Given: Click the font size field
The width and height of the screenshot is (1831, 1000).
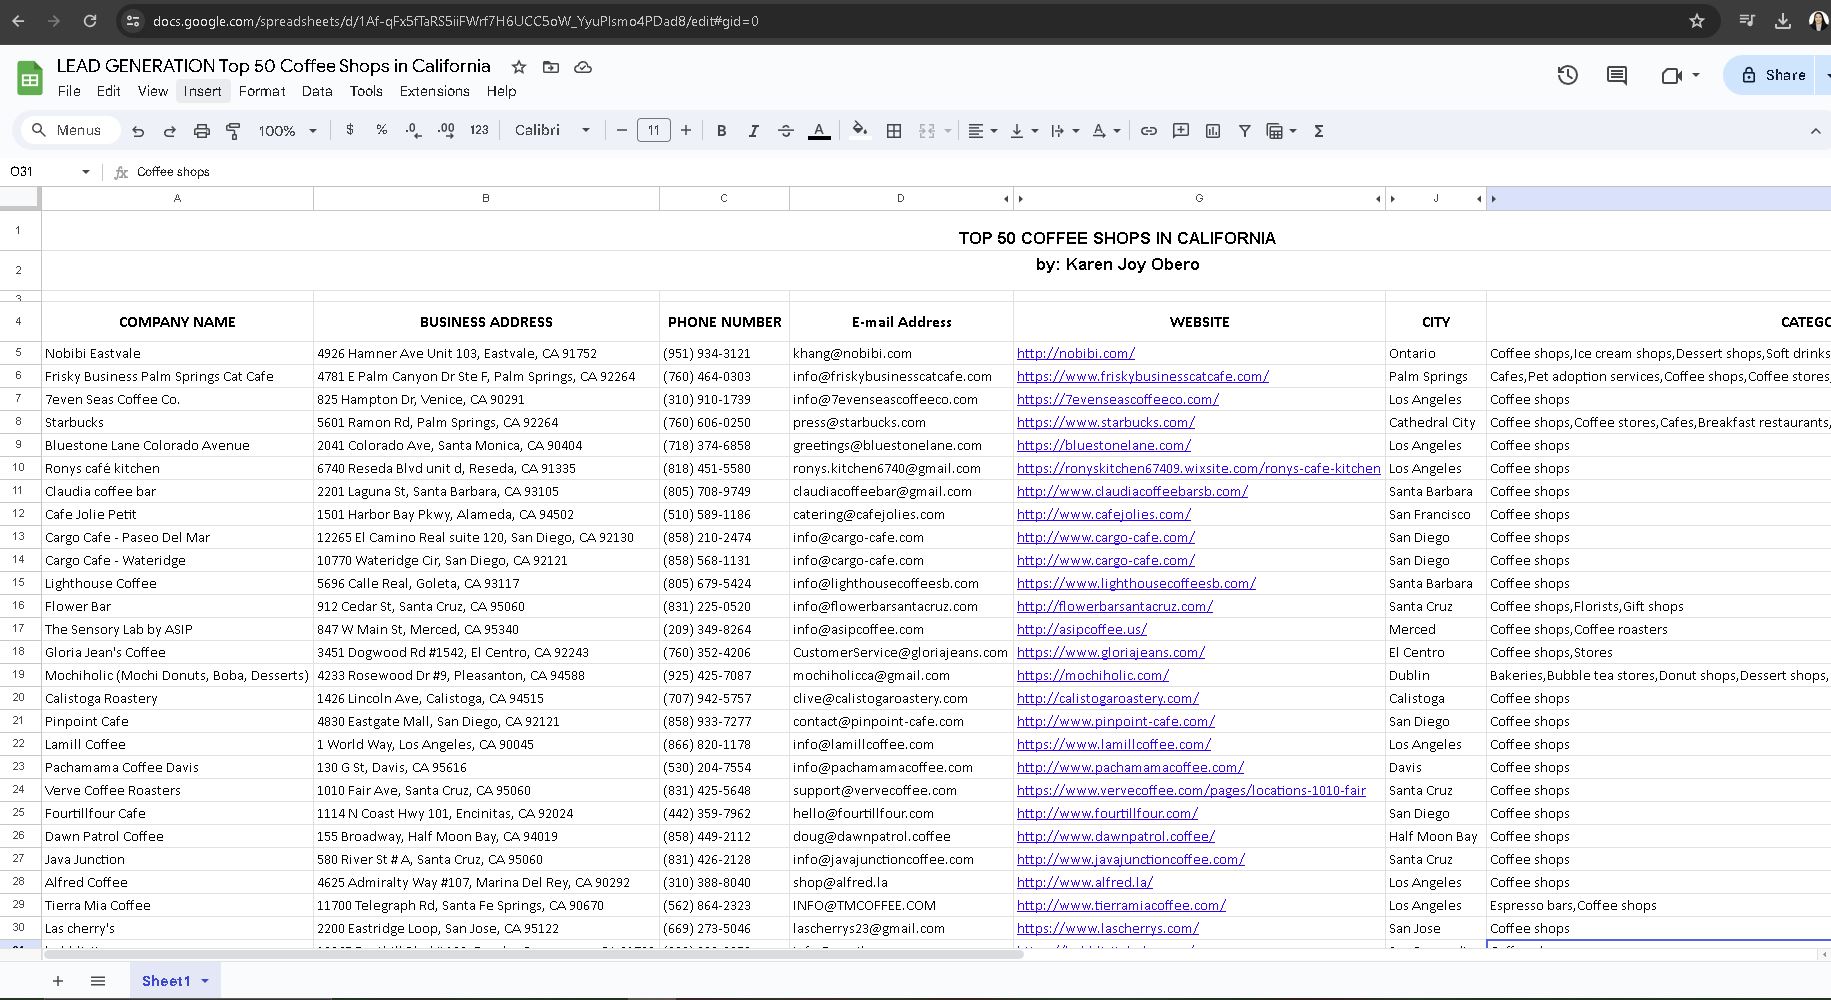Looking at the screenshot, I should pyautogui.click(x=653, y=130).
